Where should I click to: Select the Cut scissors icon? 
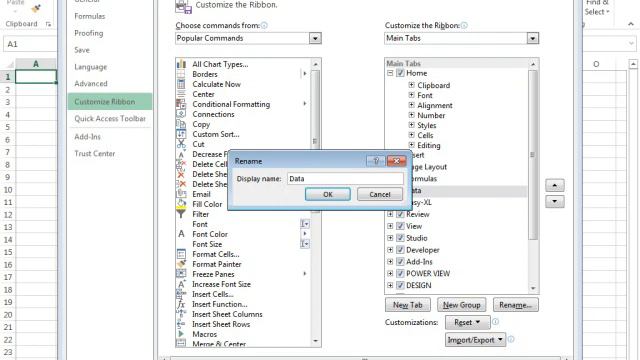[x=181, y=144]
